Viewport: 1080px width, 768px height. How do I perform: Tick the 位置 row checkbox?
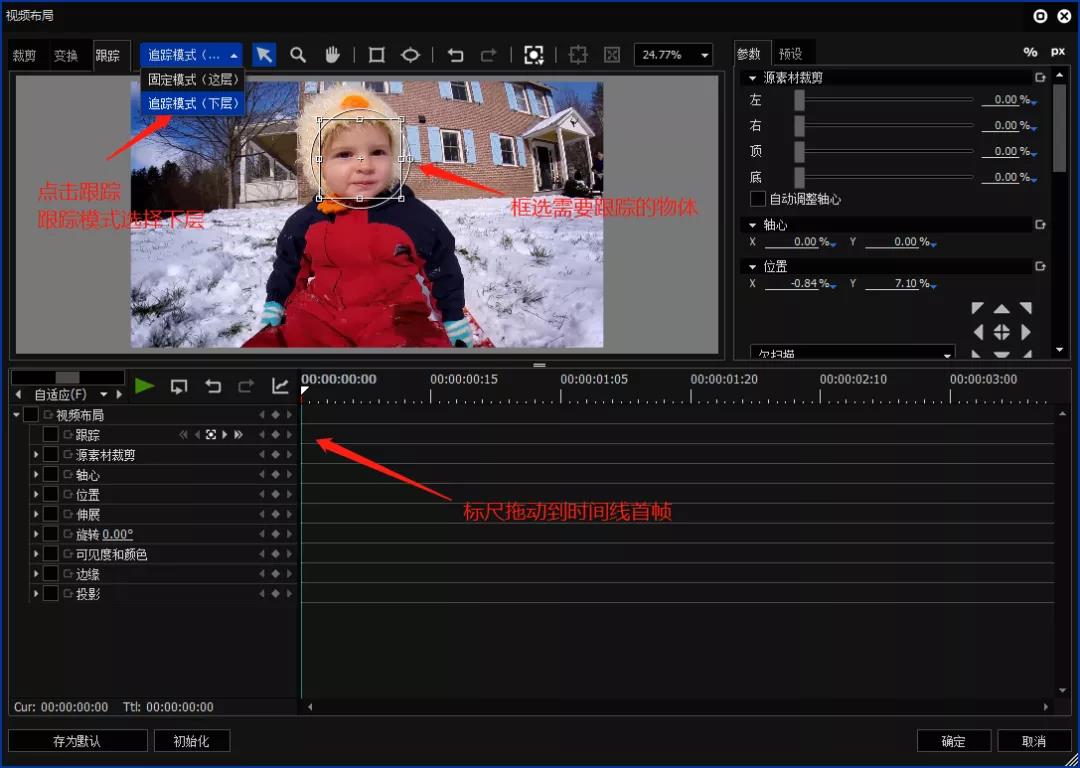click(x=50, y=495)
